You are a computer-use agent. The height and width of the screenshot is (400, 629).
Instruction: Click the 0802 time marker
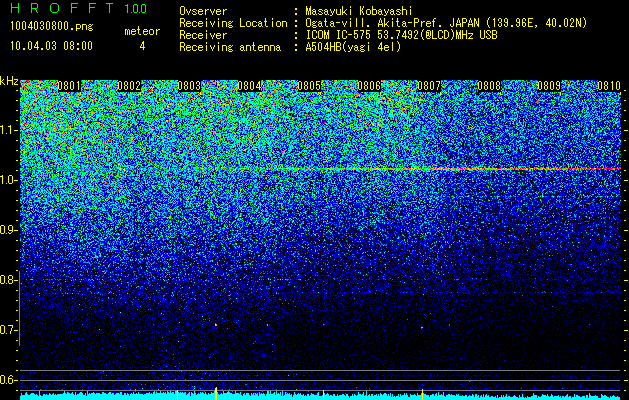click(x=129, y=86)
